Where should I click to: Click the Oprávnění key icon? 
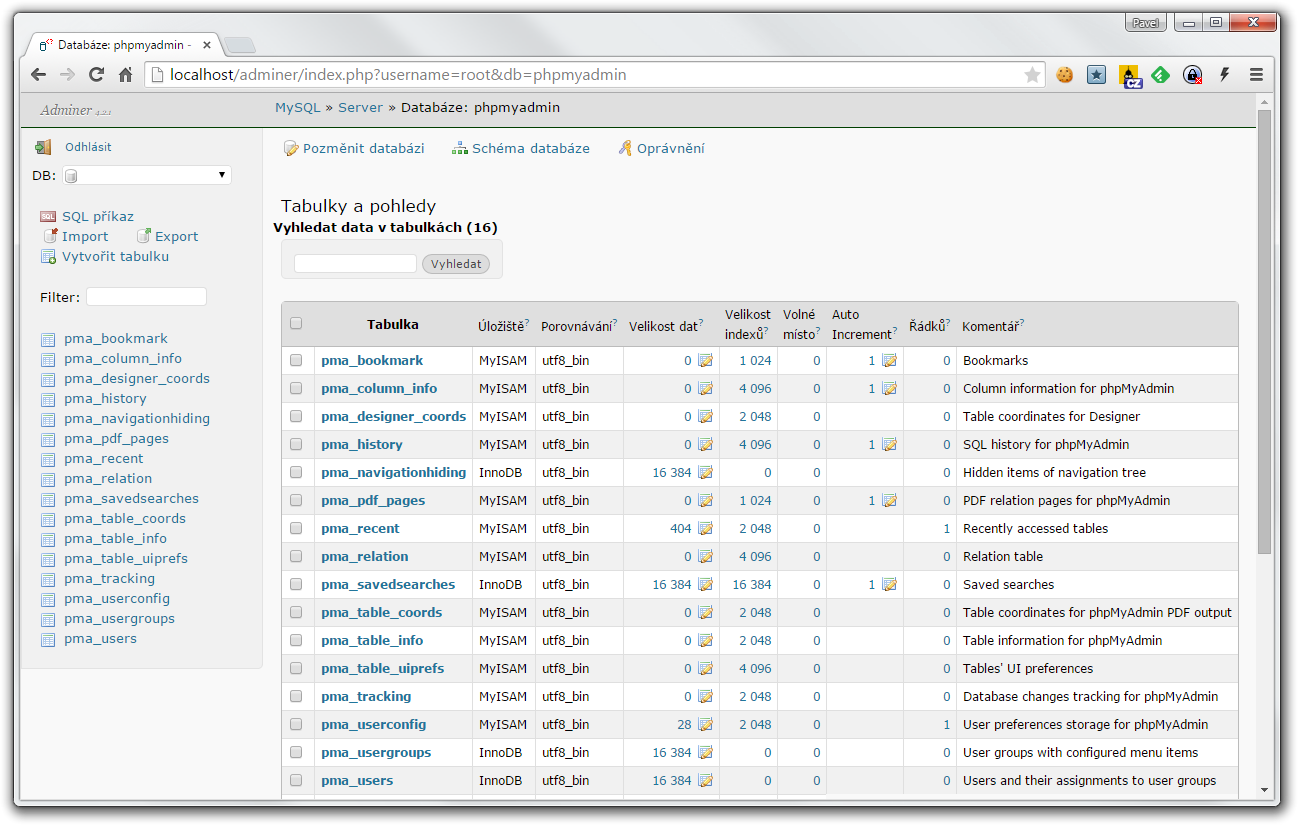coord(625,148)
